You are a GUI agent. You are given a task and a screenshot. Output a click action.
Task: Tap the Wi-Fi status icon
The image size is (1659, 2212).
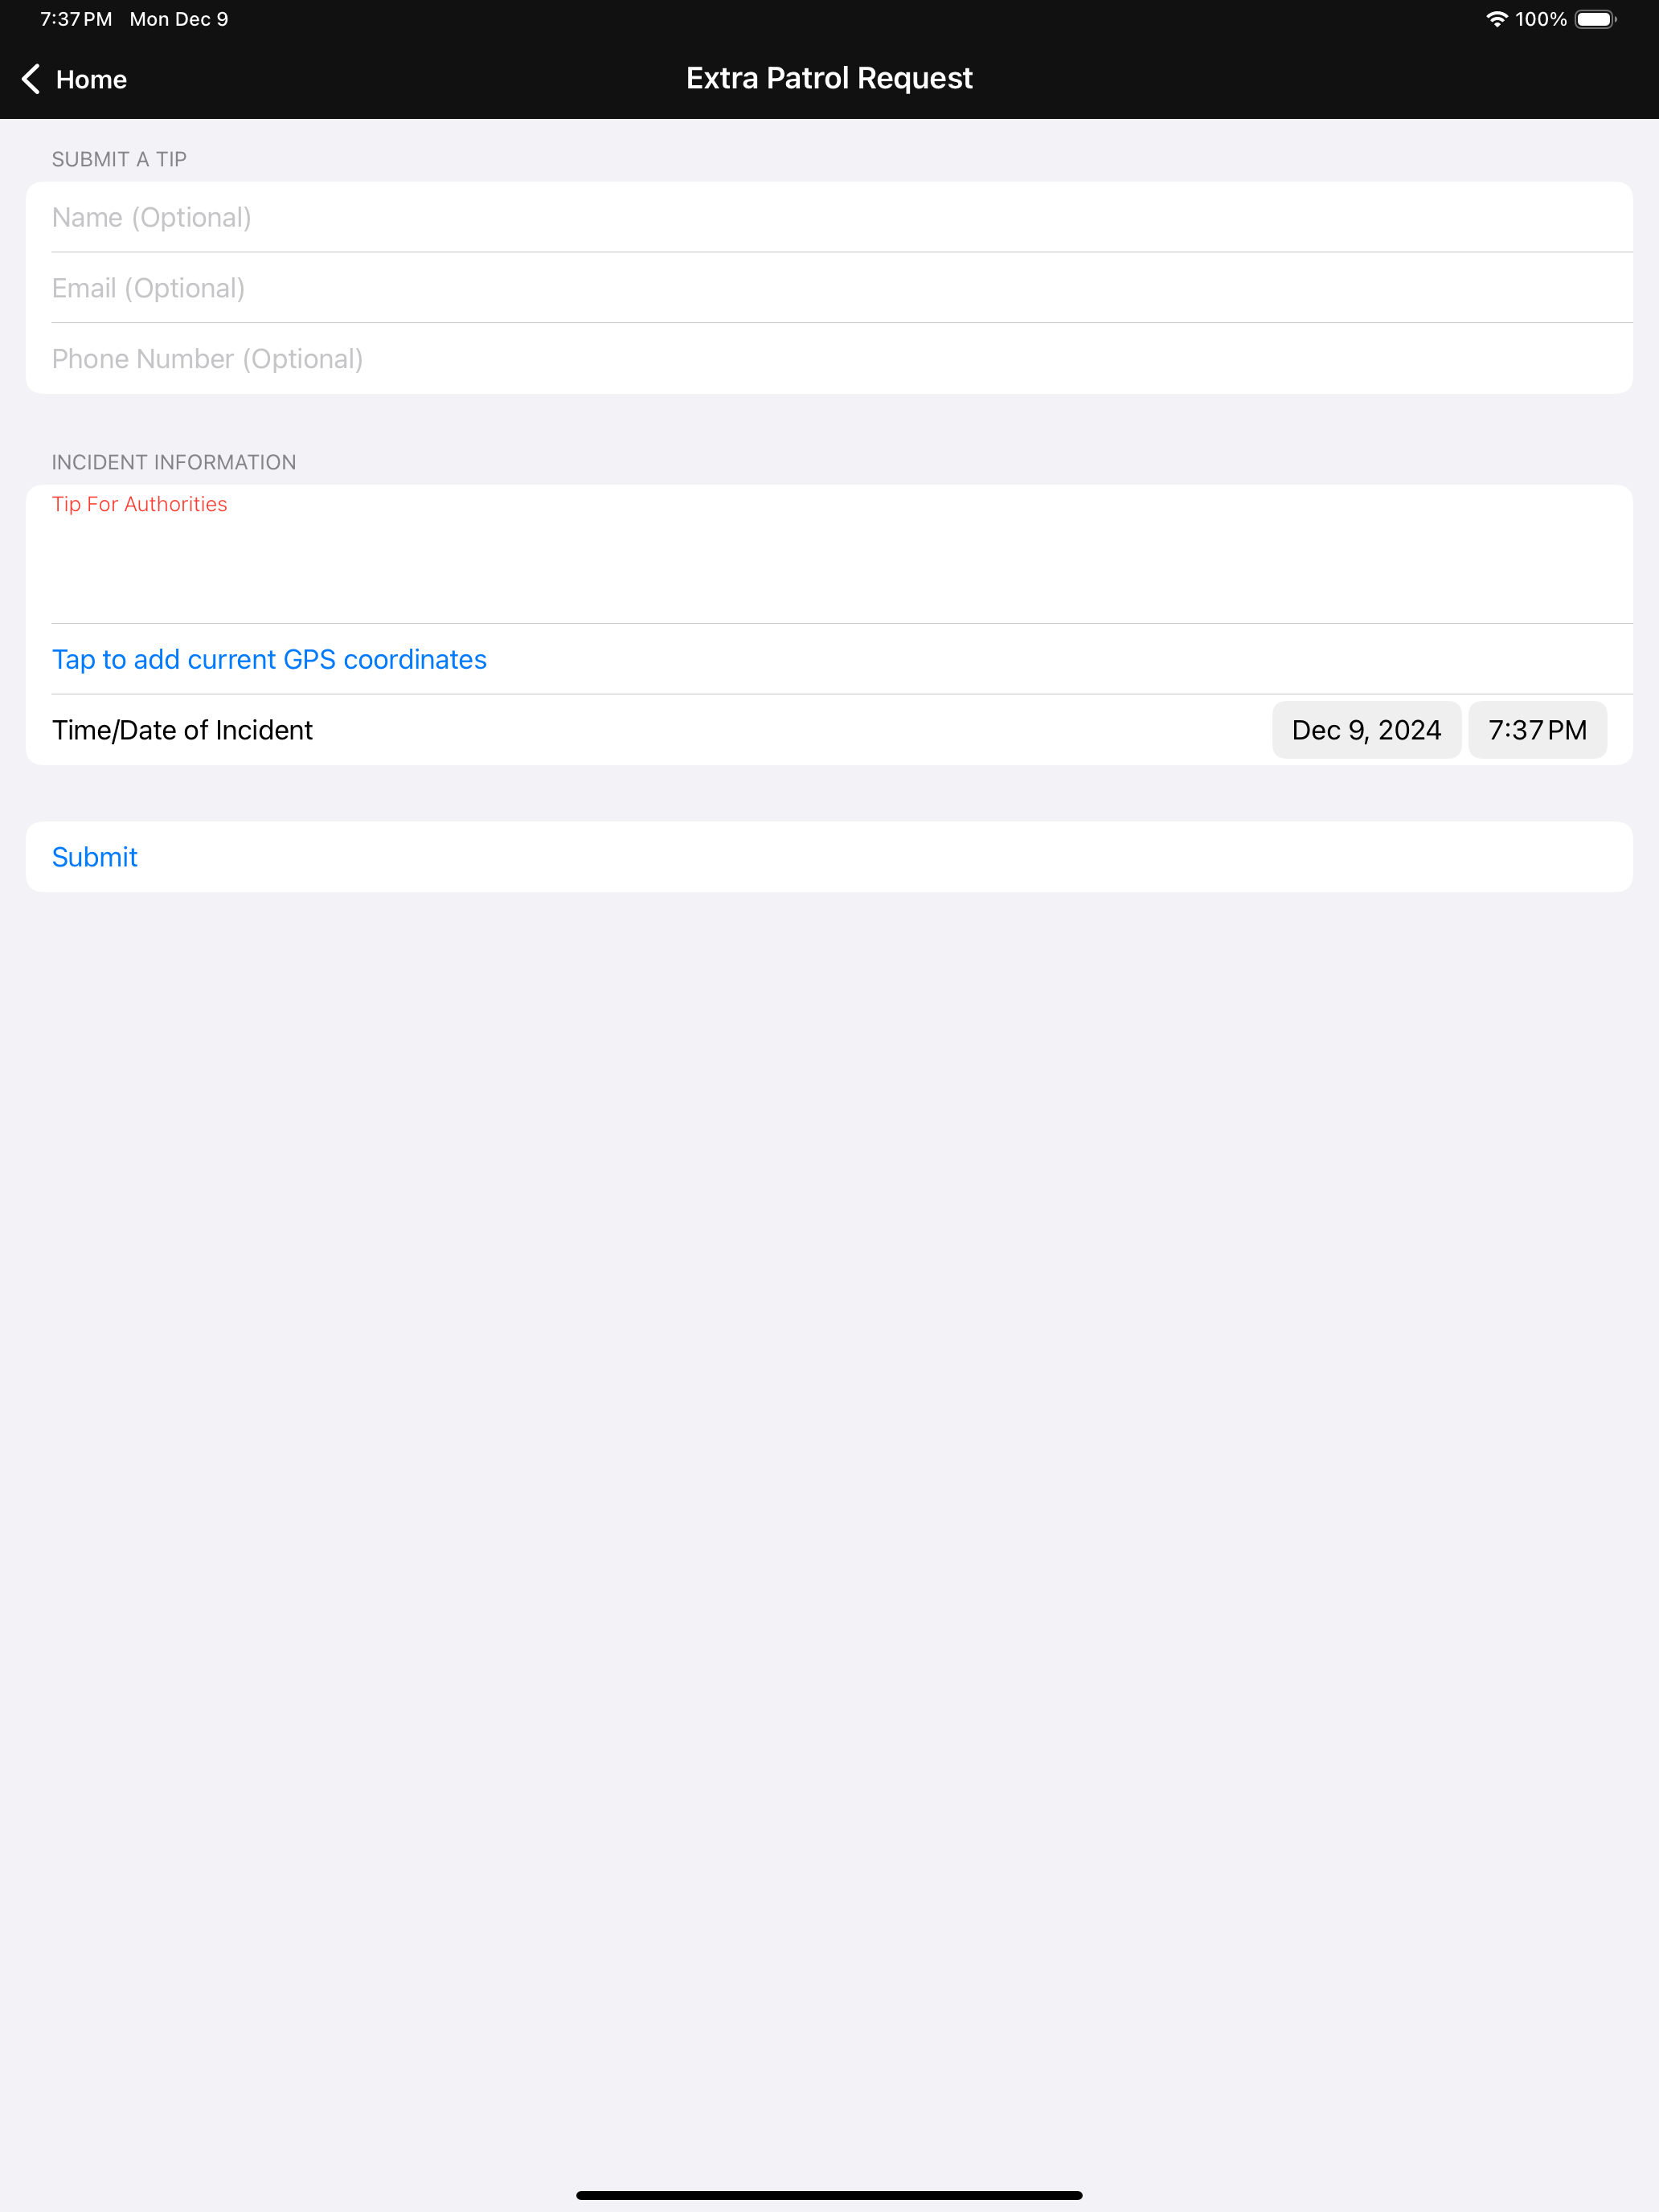pos(1496,19)
